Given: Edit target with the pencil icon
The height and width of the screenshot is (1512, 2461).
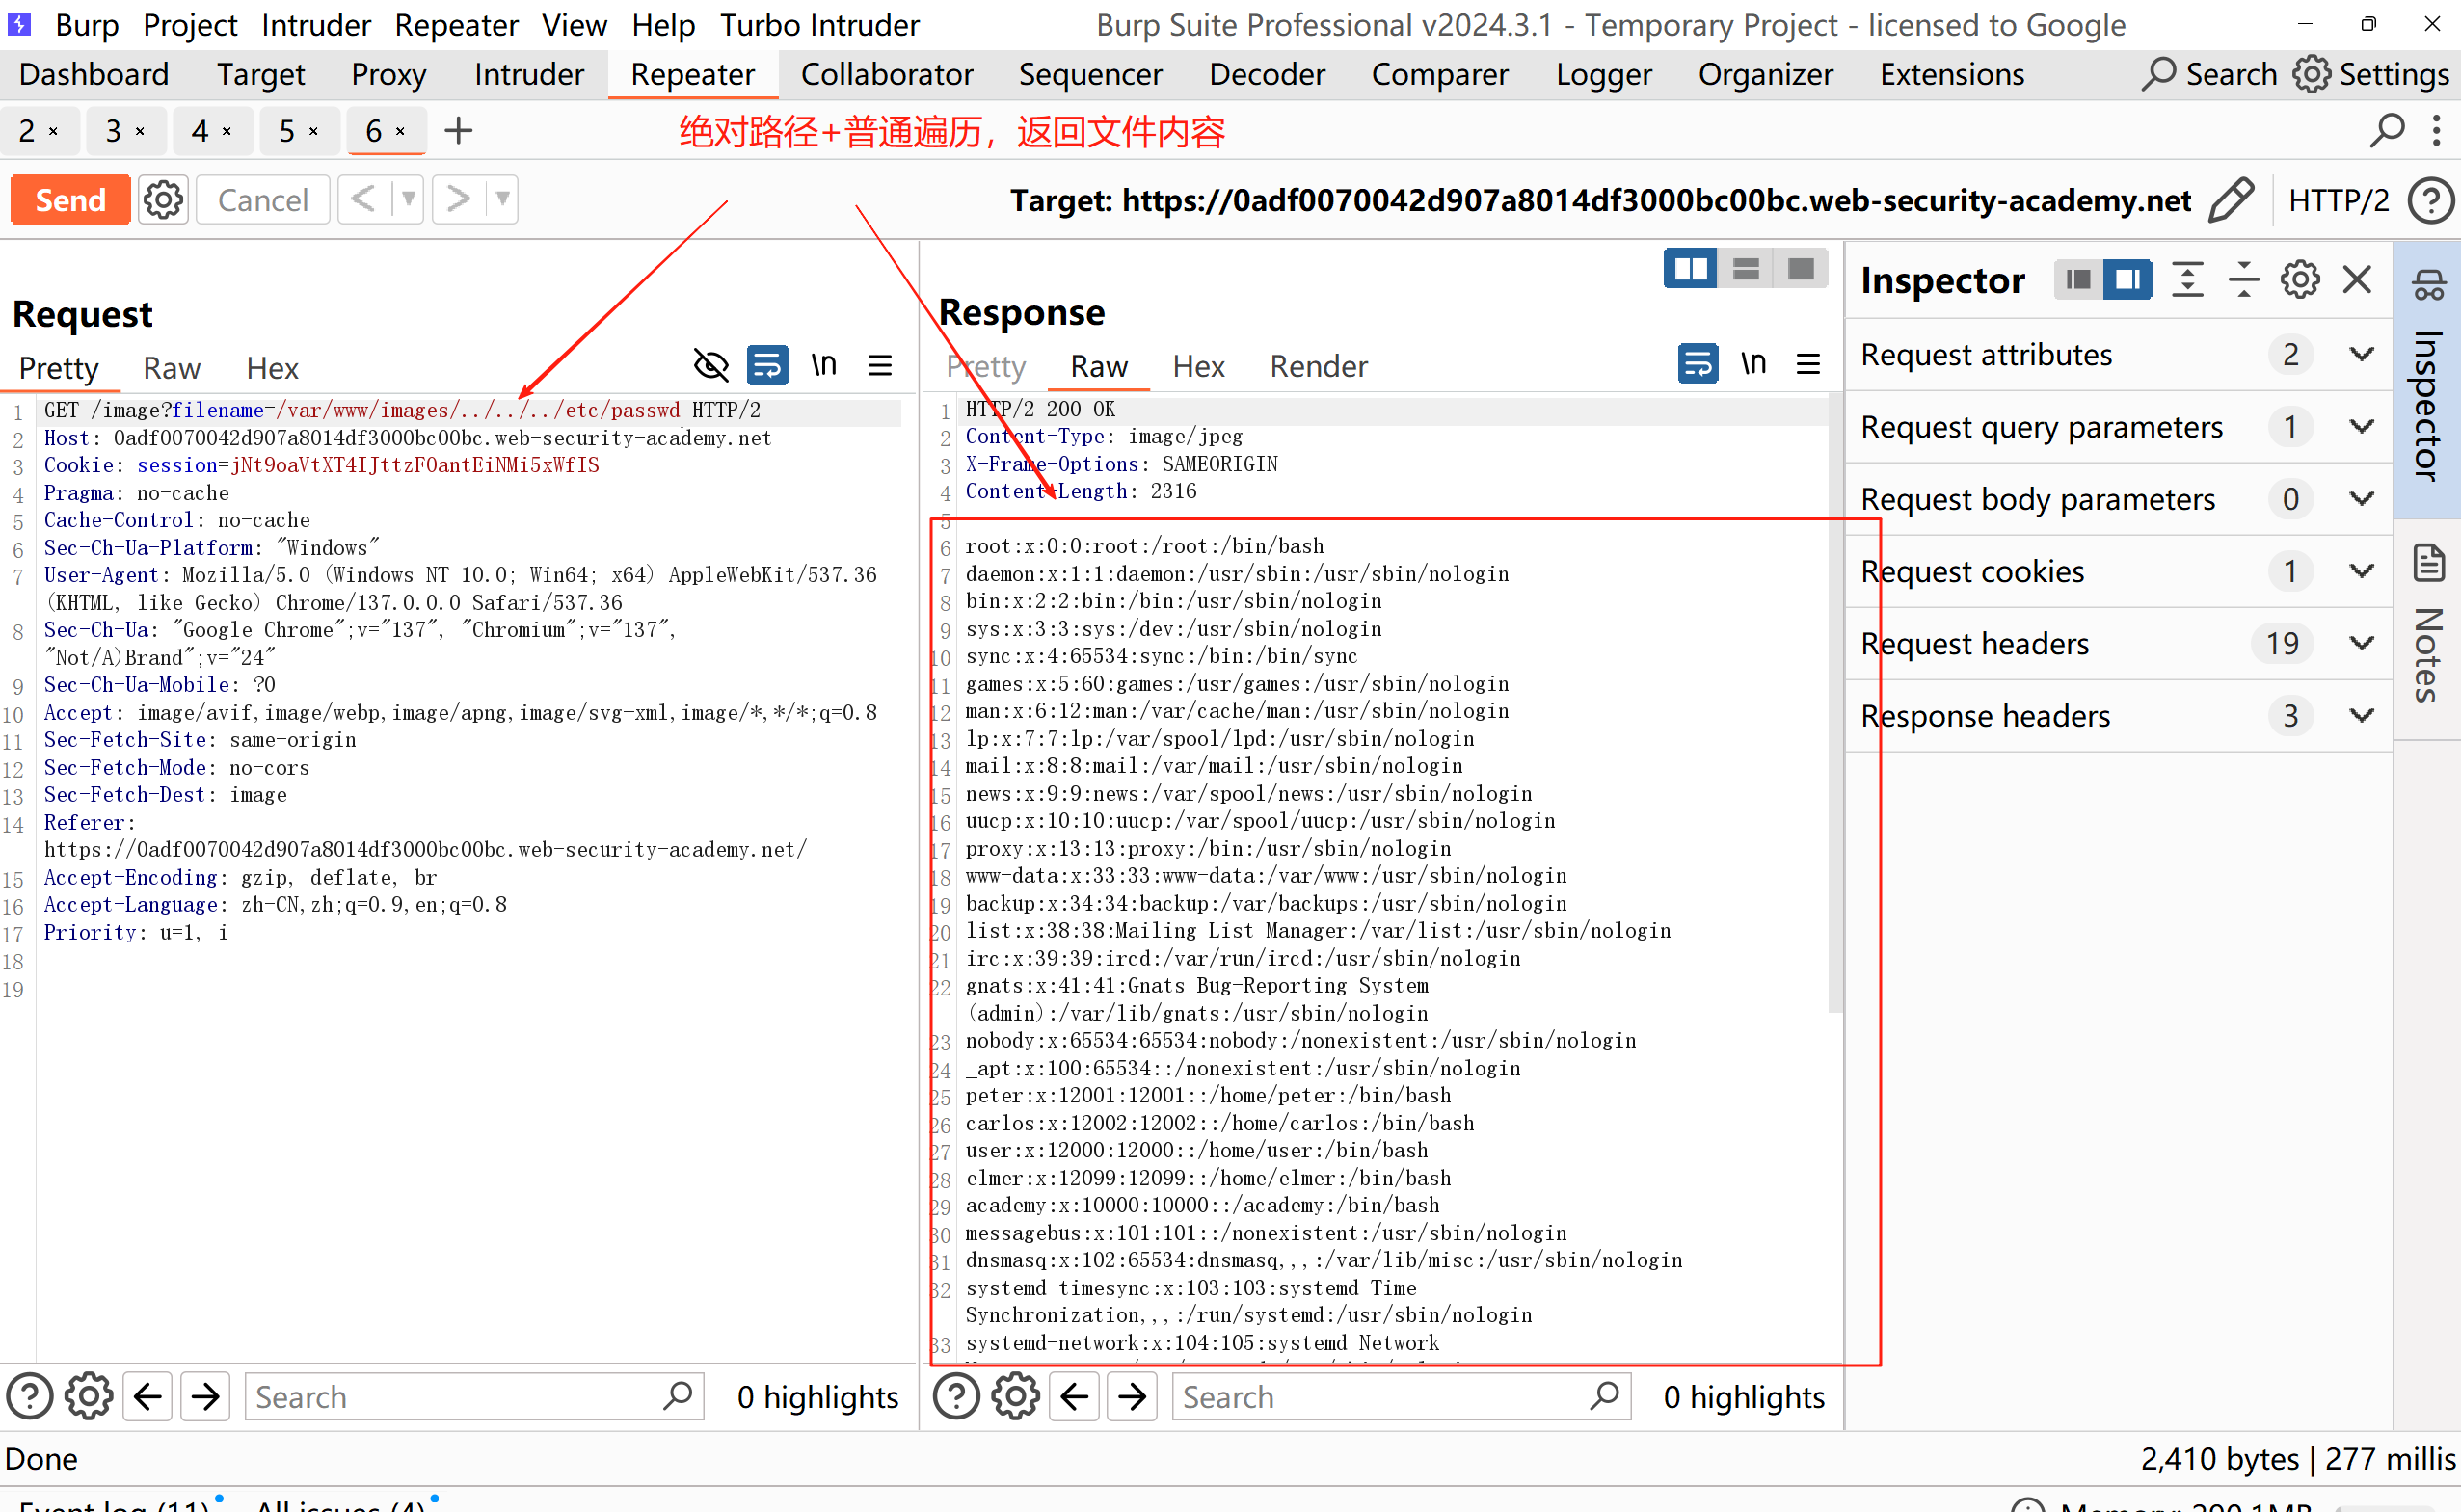Looking at the screenshot, I should [2231, 200].
